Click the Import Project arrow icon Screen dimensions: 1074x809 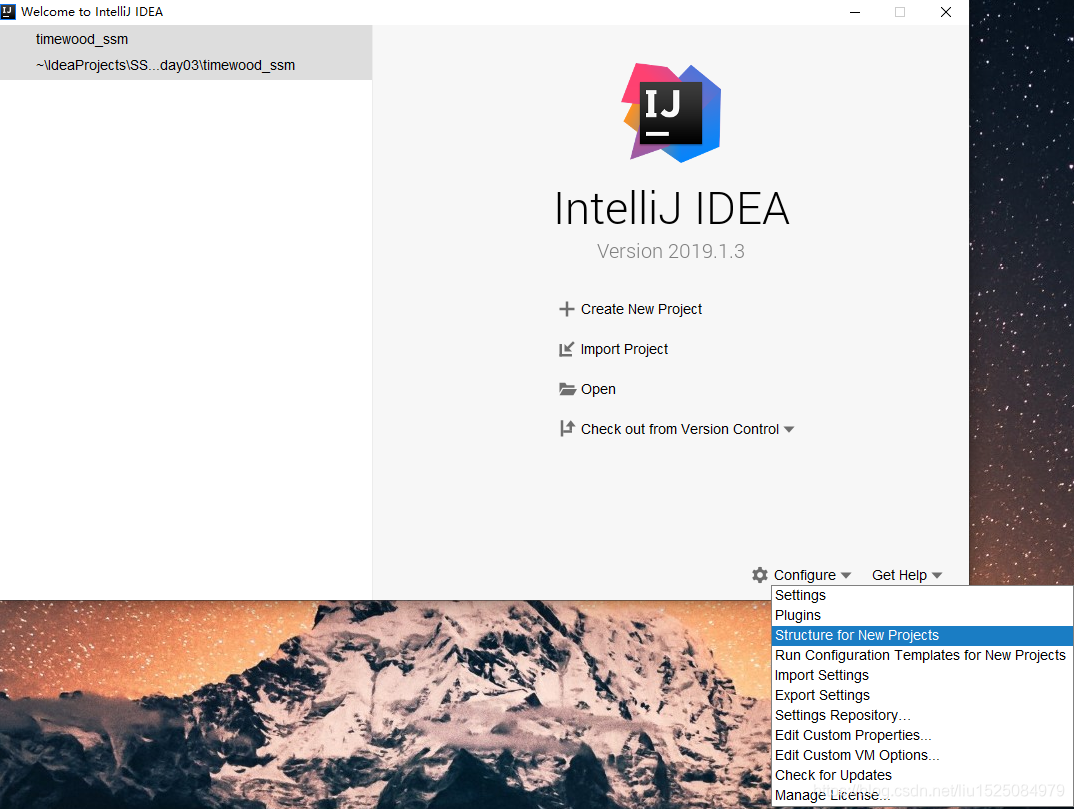[x=566, y=349]
